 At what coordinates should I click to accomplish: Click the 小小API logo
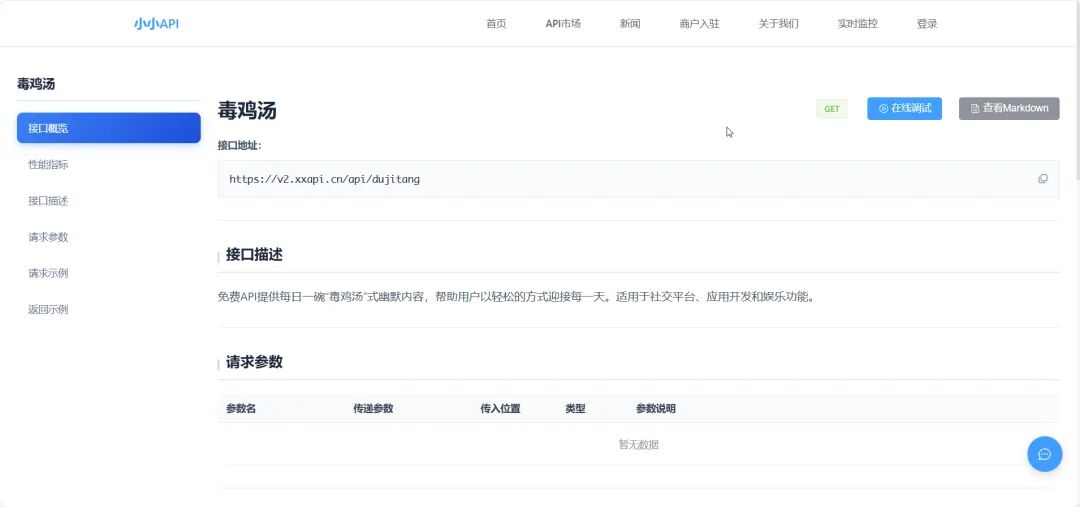tap(156, 23)
